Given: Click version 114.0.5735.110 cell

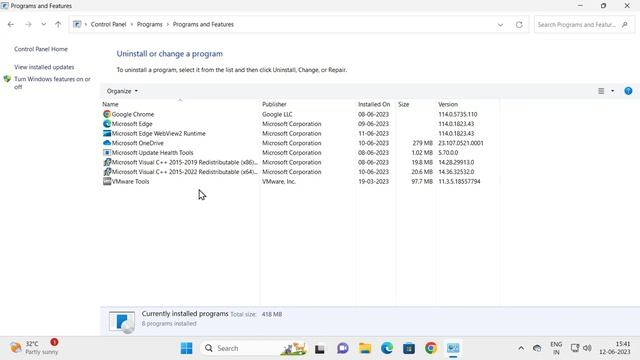Looking at the screenshot, I should pos(458,114).
